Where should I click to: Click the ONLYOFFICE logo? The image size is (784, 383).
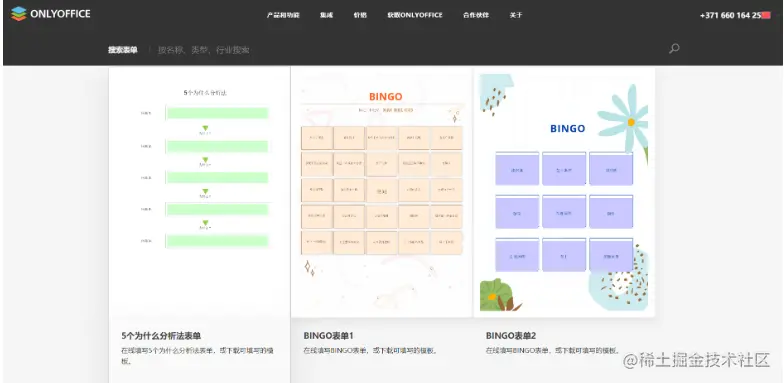point(50,14)
